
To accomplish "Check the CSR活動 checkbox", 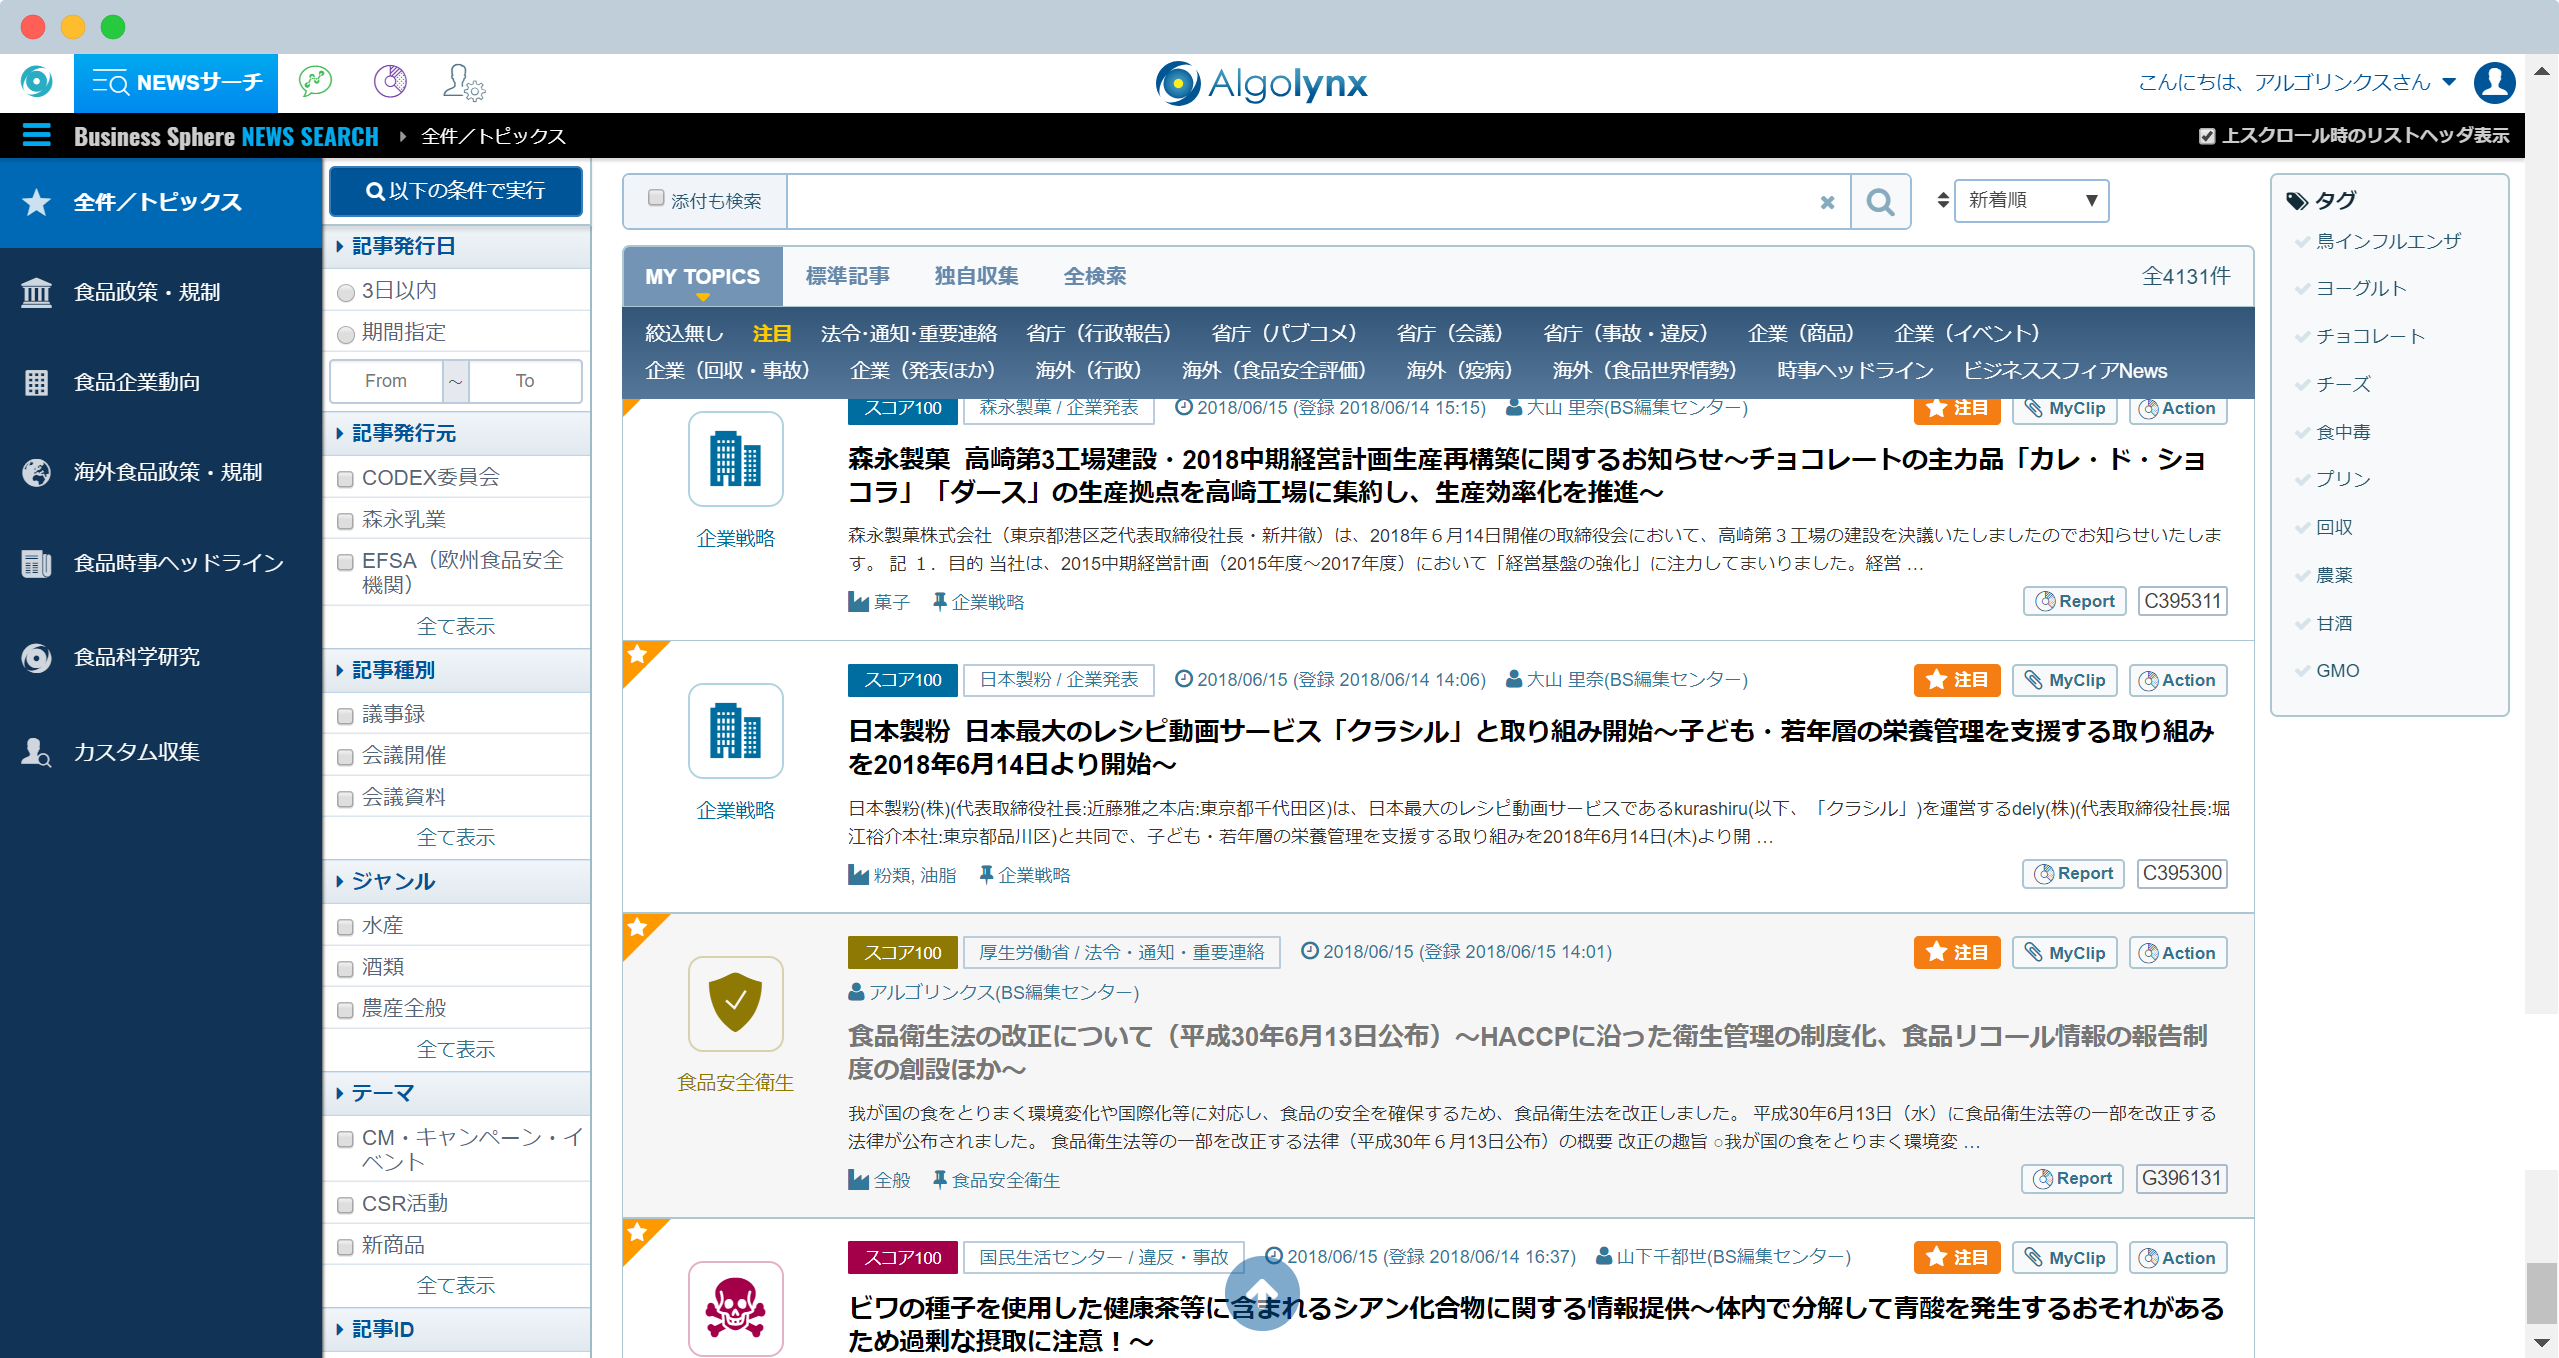I will [x=345, y=1205].
